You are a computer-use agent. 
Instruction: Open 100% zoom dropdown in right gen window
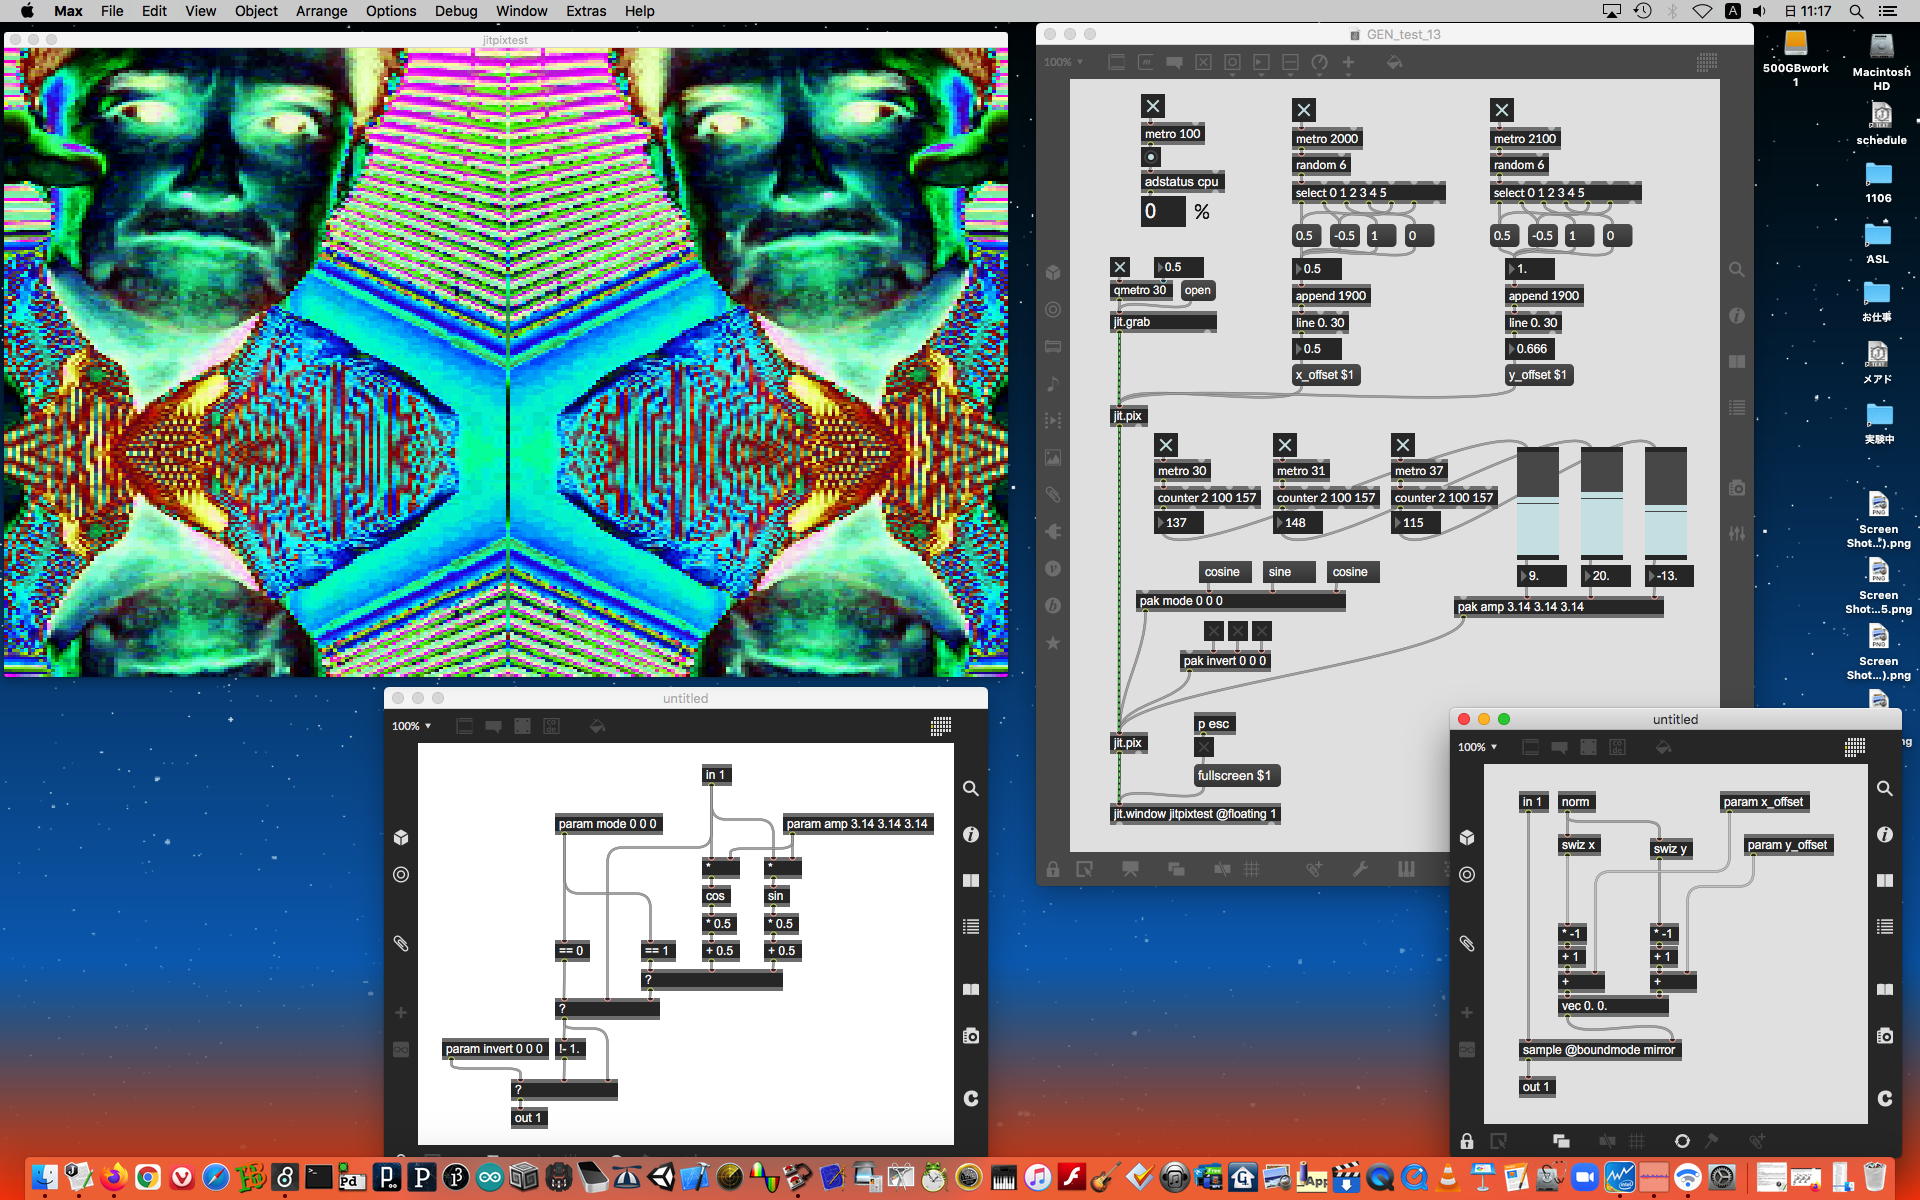[1477, 747]
